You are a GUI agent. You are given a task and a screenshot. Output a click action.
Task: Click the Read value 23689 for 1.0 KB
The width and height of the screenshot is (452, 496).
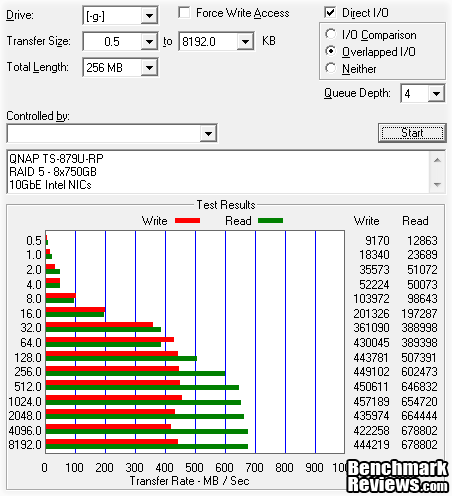tap(422, 255)
